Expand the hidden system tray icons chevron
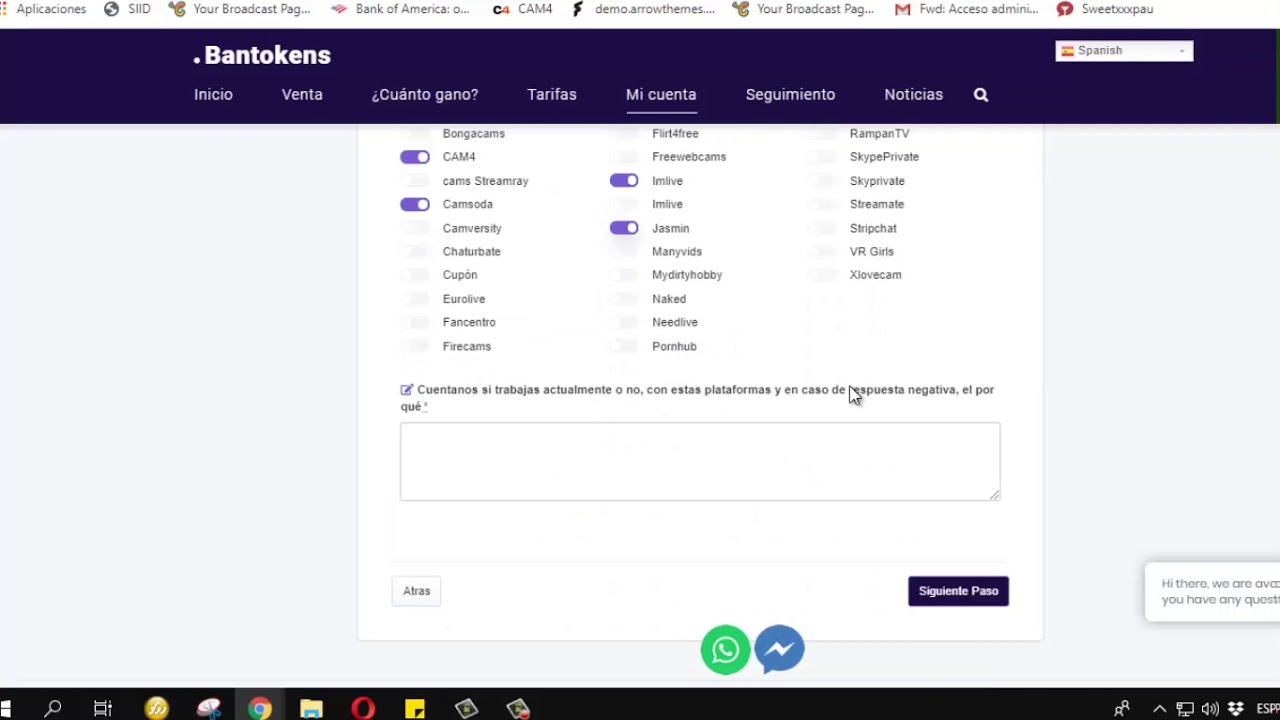The width and height of the screenshot is (1280, 720). pos(1159,709)
